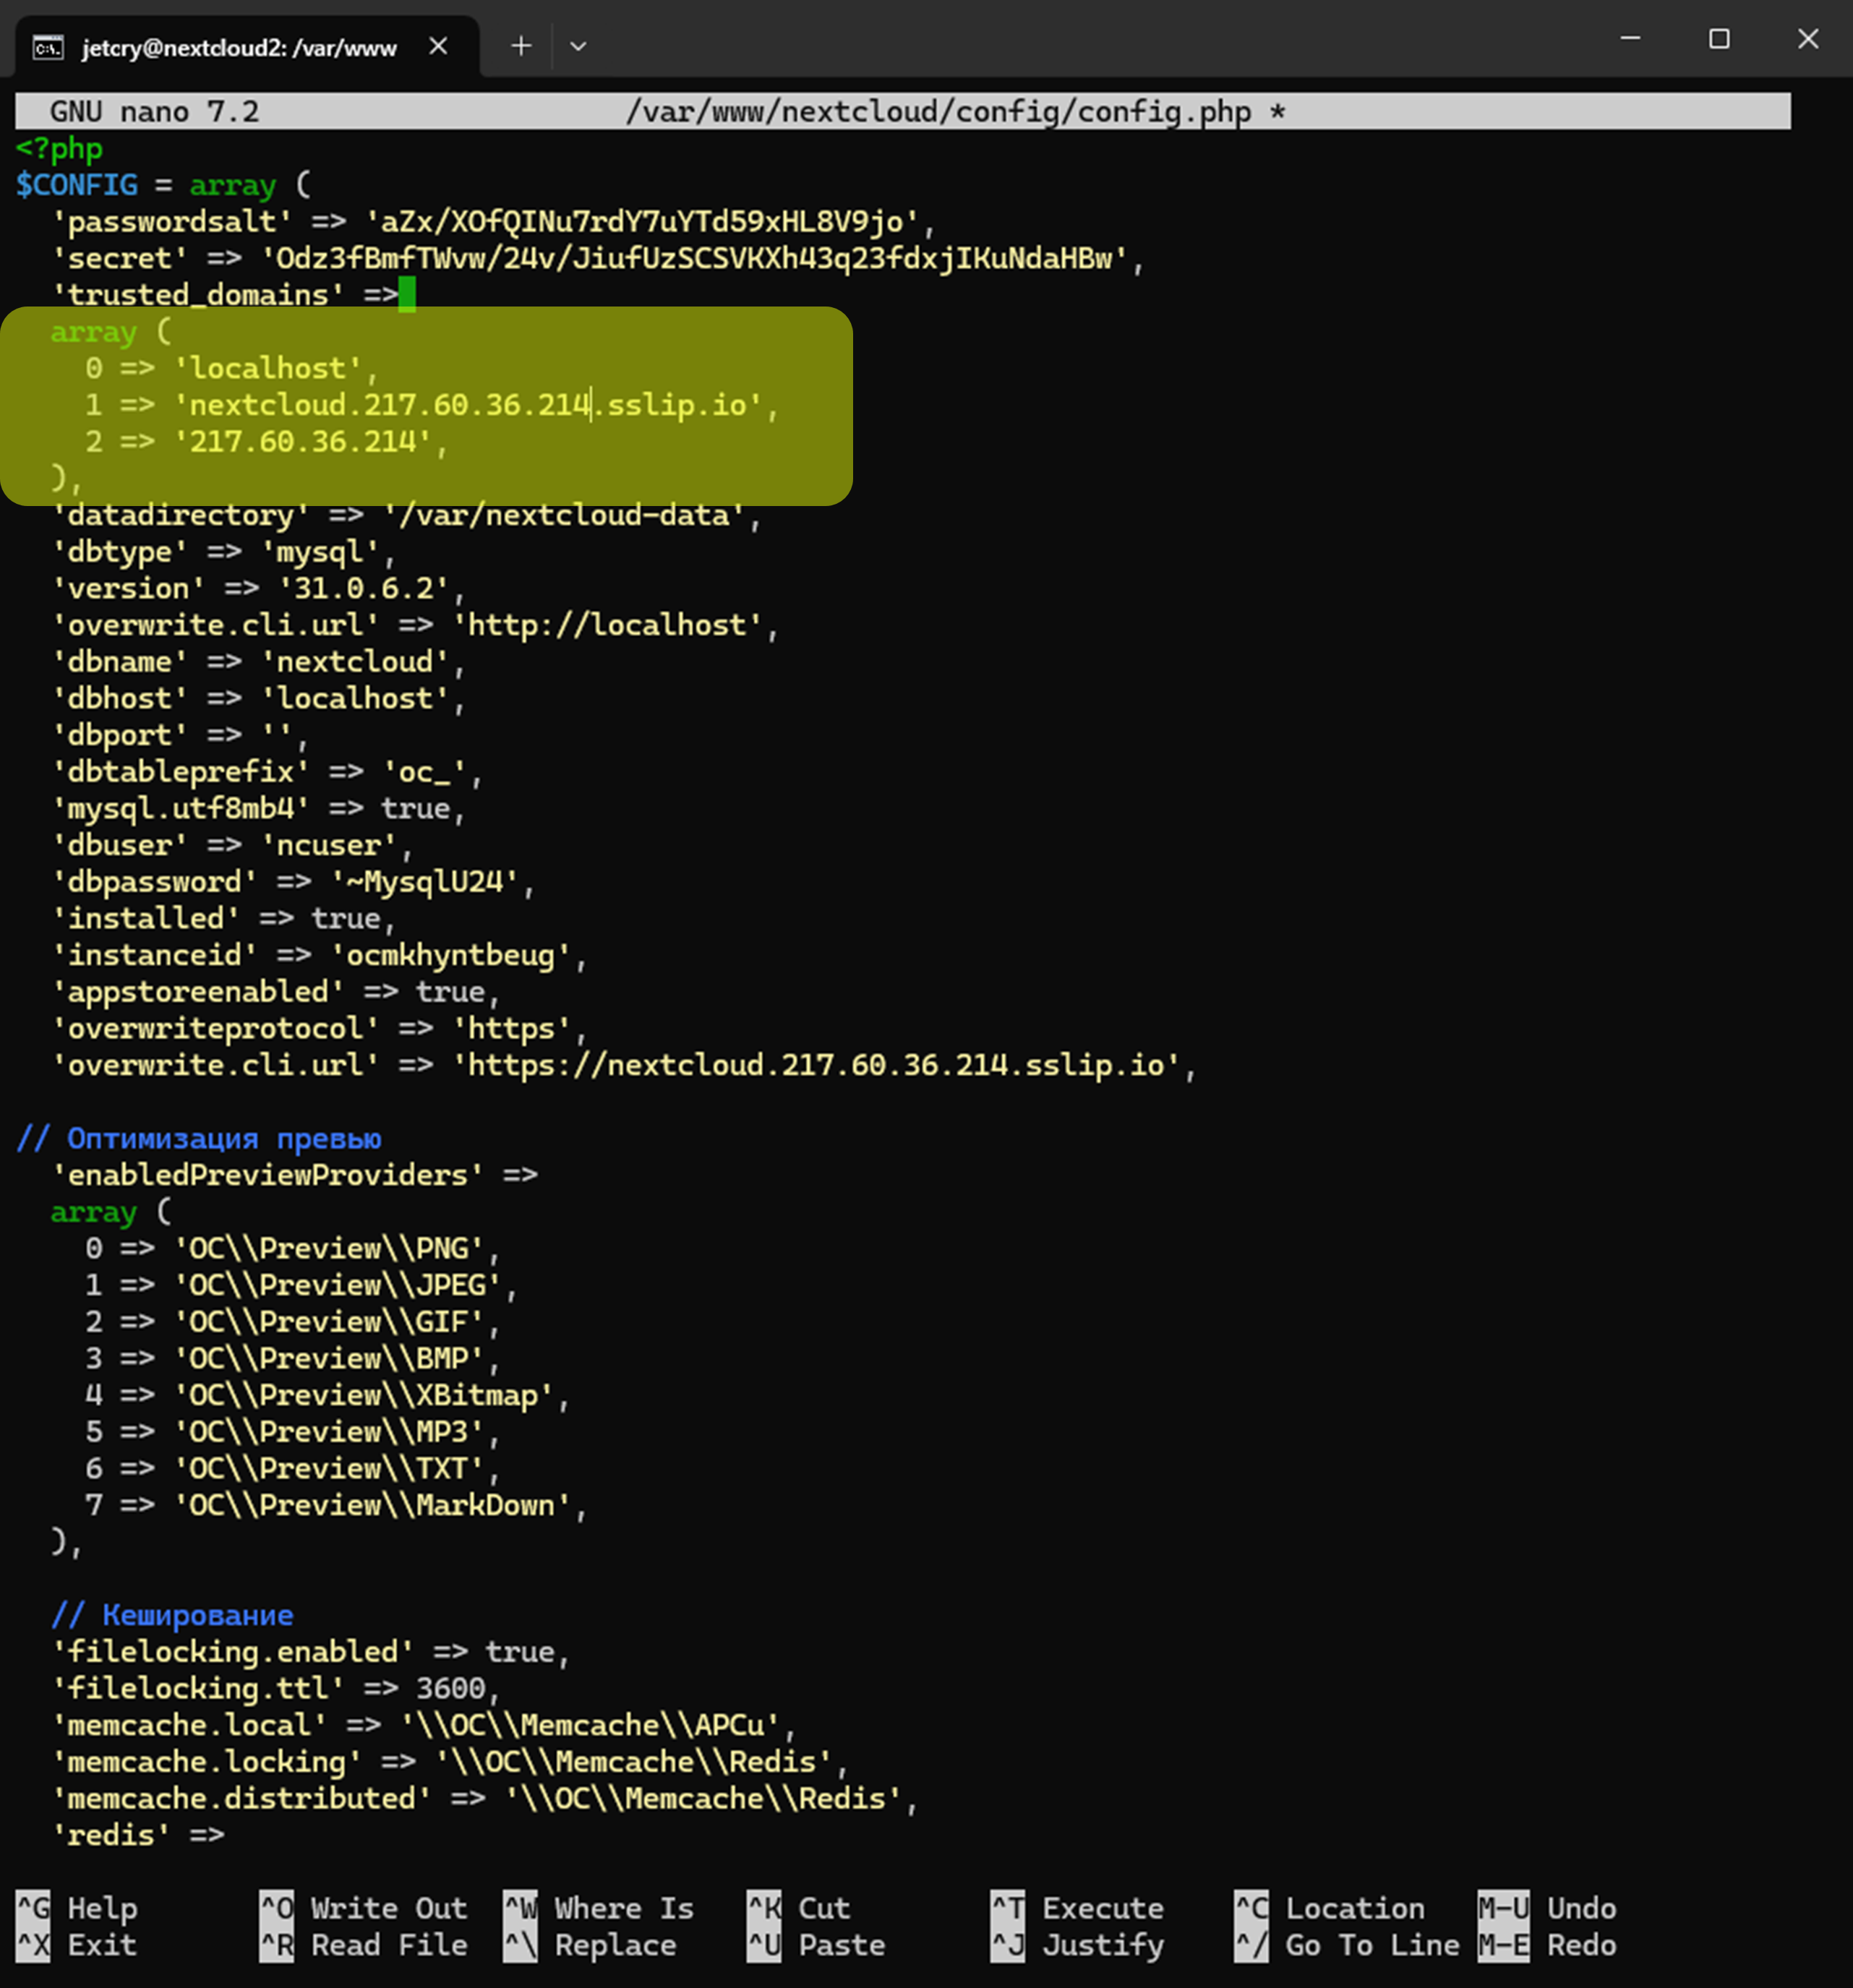Click the ^U Paste shortcut
1853x1988 pixels.
[816, 1945]
